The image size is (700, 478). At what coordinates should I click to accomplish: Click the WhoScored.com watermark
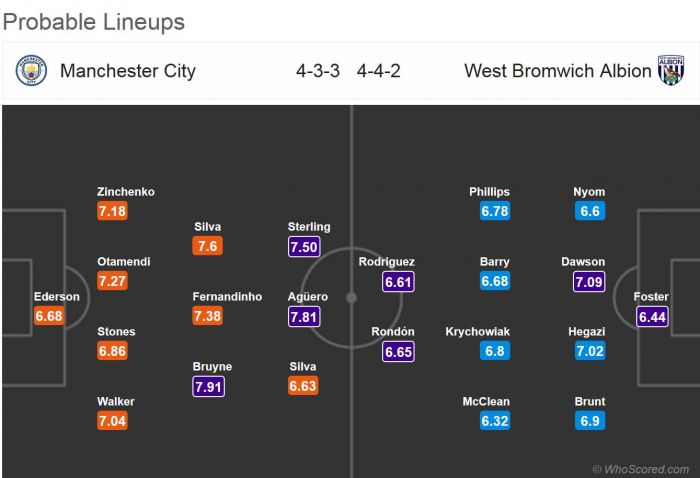pos(641,468)
